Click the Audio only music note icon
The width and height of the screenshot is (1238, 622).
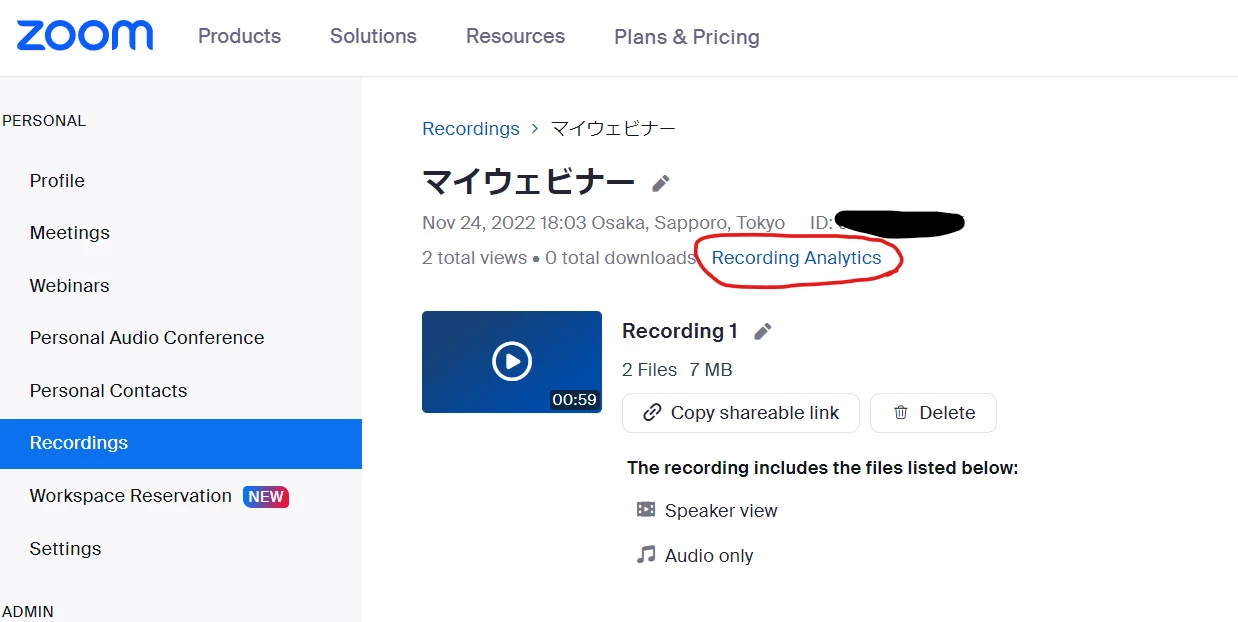[646, 555]
